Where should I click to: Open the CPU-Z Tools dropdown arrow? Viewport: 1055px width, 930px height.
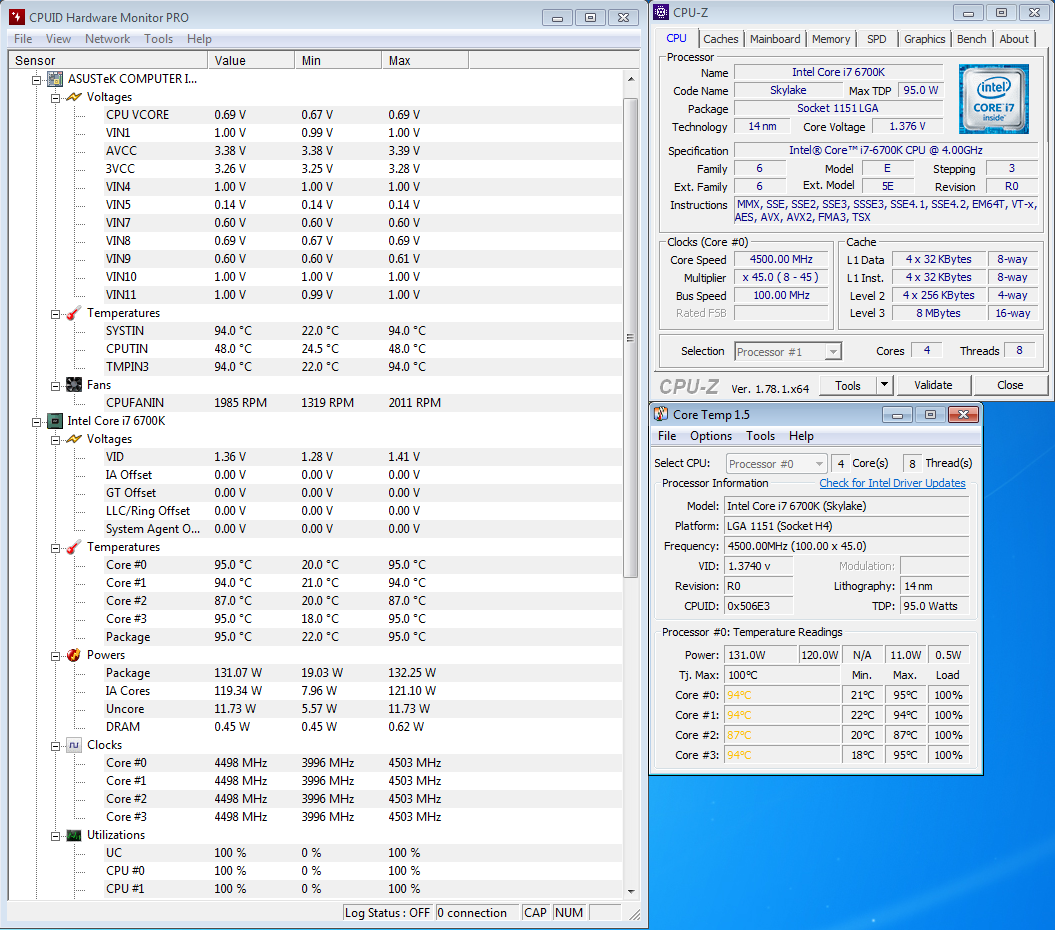point(884,385)
